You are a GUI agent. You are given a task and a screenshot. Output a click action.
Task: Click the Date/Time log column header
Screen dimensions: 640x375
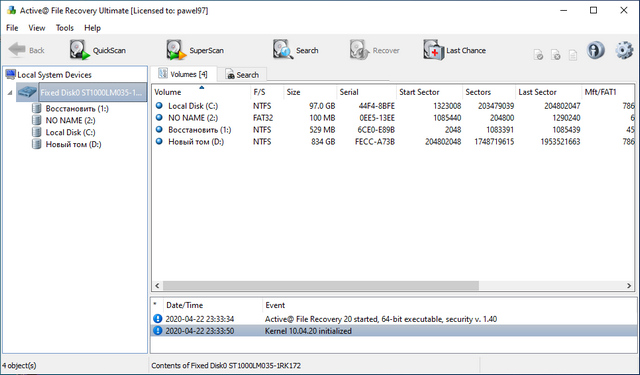coord(212,305)
